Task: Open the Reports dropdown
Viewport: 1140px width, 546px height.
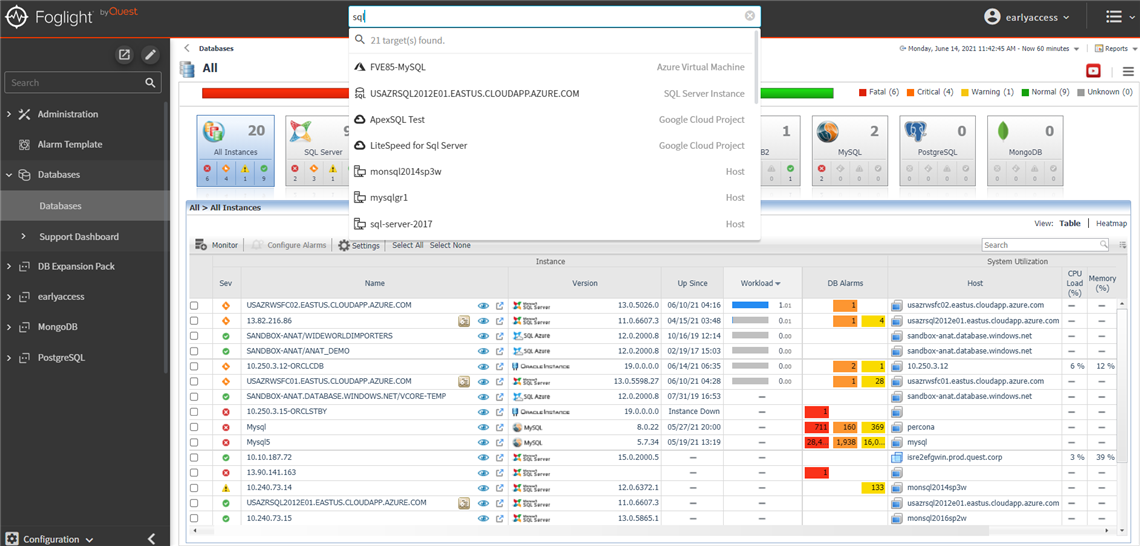Action: pos(1114,49)
